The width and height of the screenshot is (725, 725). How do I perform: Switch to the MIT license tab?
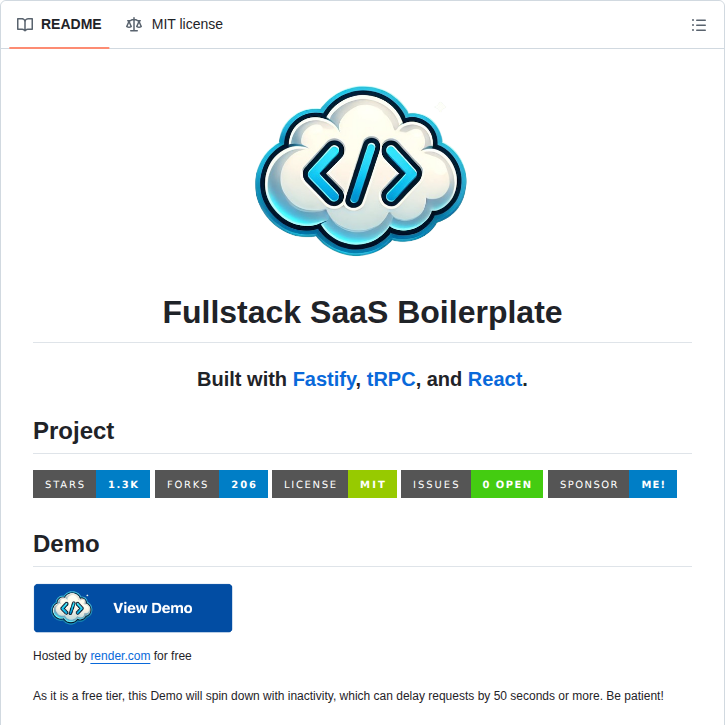point(187,24)
